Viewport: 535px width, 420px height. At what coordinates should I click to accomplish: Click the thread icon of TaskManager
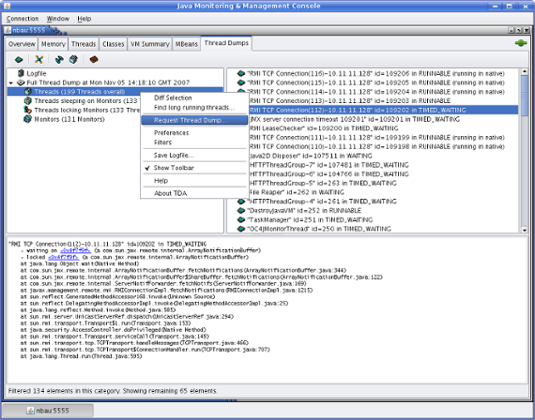[241, 220]
